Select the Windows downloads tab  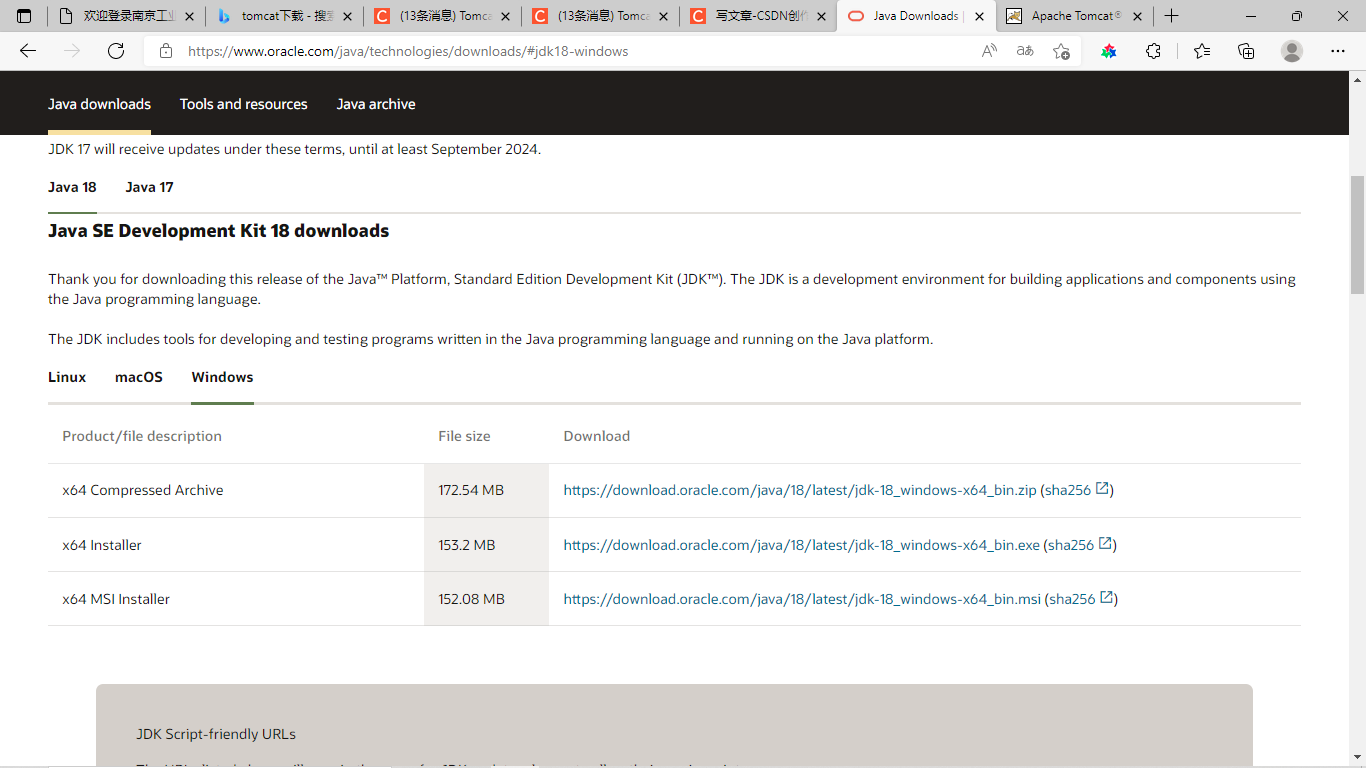pyautogui.click(x=222, y=377)
